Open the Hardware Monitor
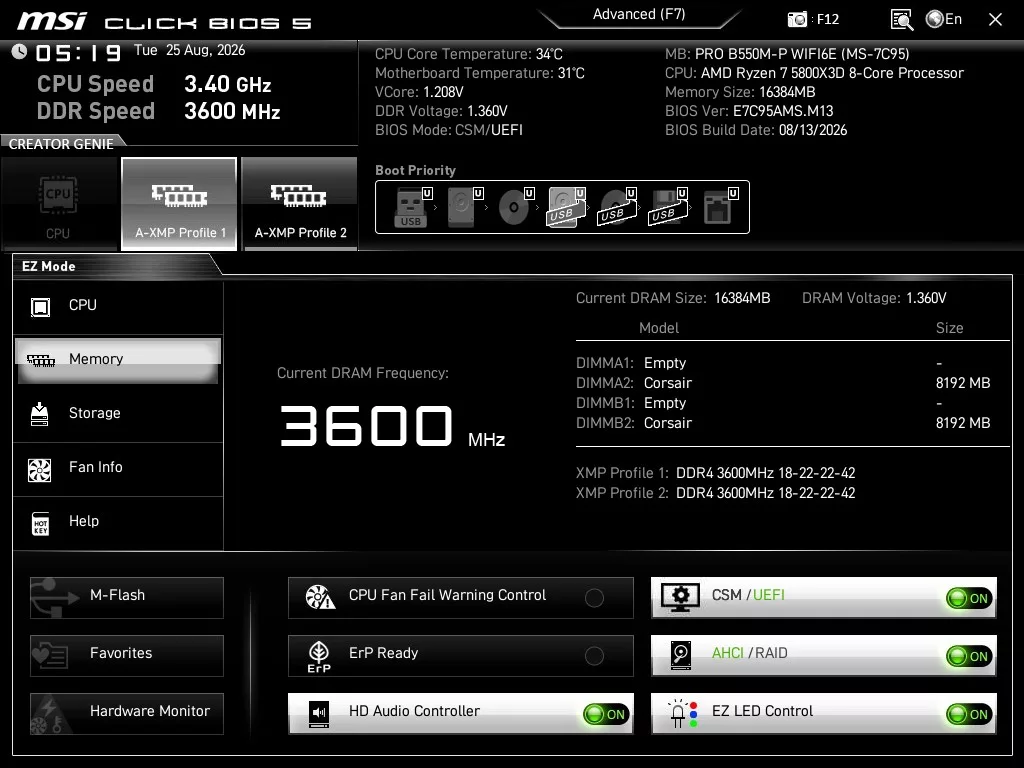The width and height of the screenshot is (1024, 768). click(x=127, y=714)
